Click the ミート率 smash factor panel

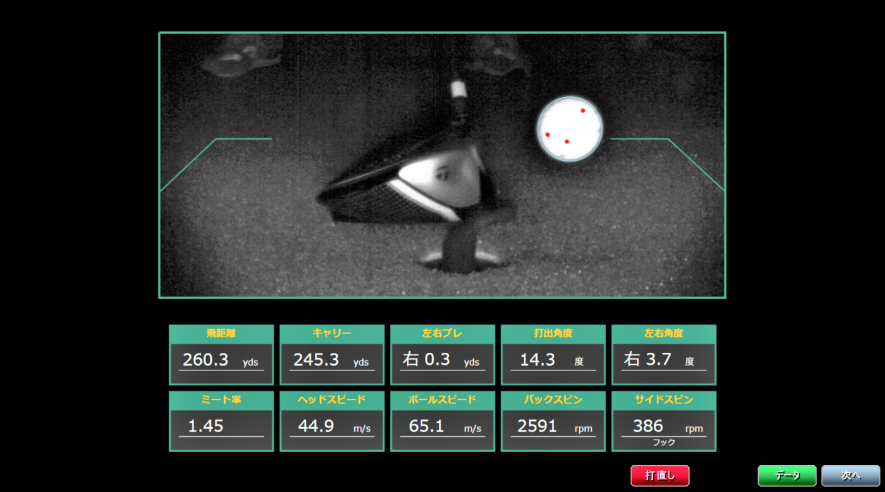(x=221, y=421)
